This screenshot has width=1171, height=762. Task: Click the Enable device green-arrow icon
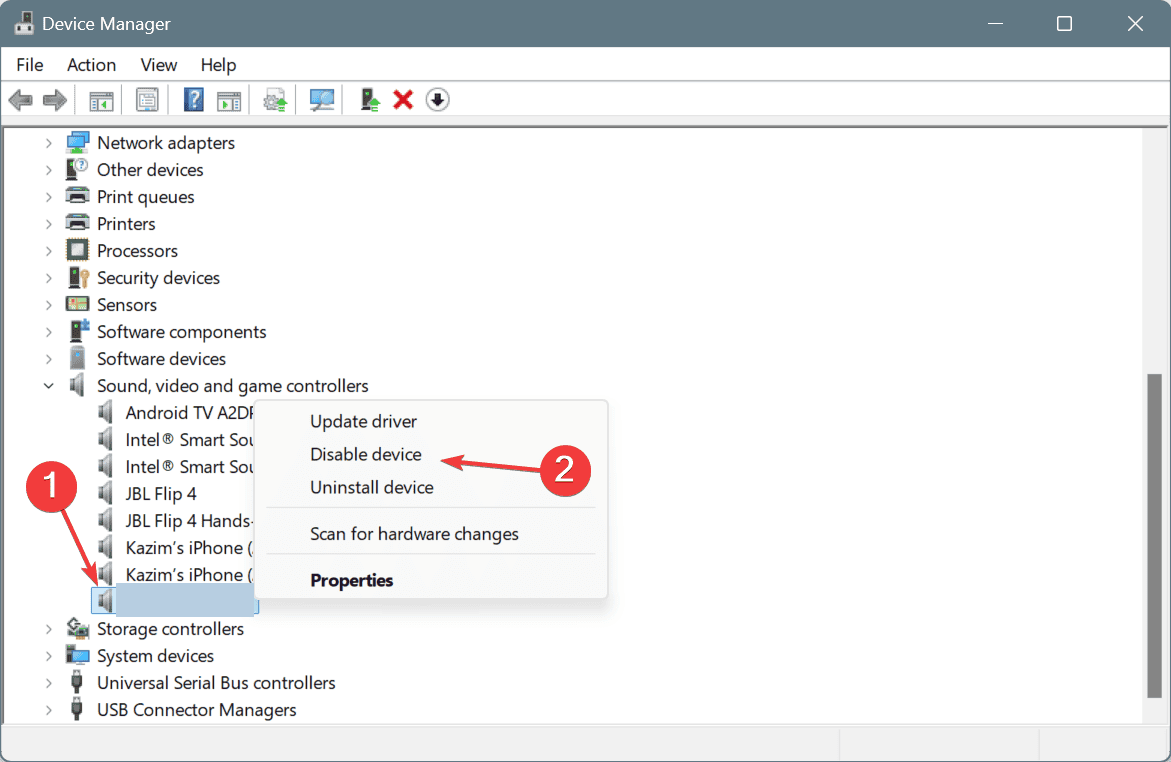tap(370, 99)
